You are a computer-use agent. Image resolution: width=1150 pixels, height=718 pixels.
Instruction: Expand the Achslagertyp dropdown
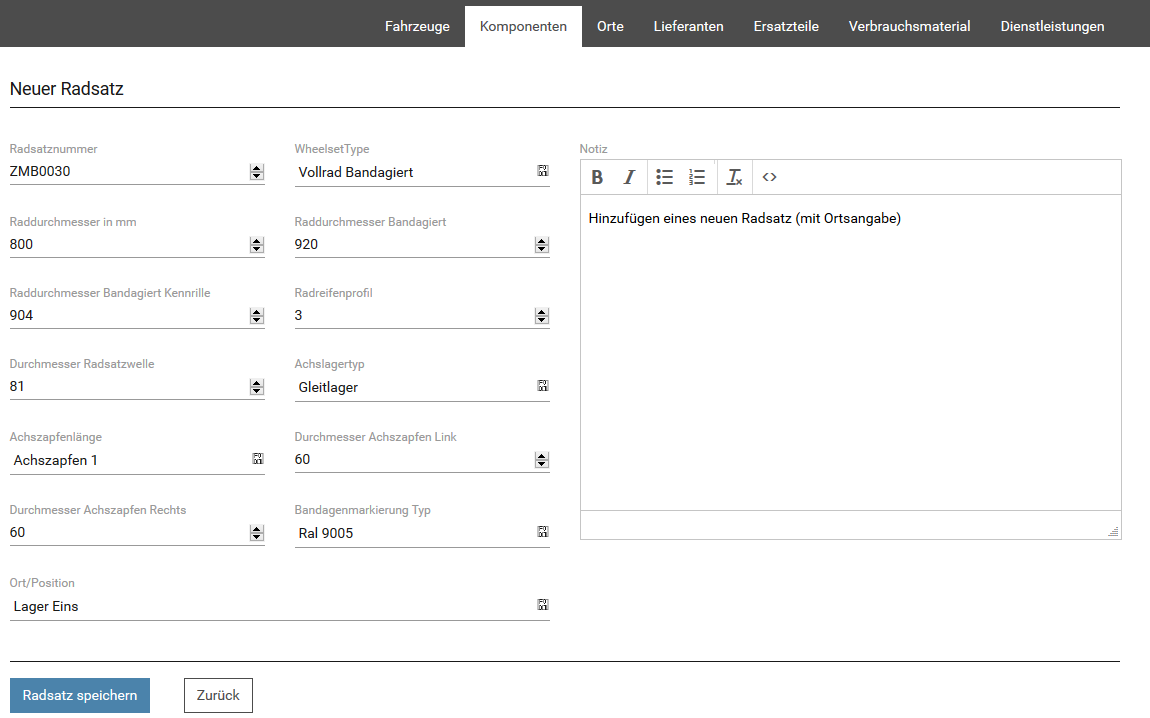(x=542, y=386)
